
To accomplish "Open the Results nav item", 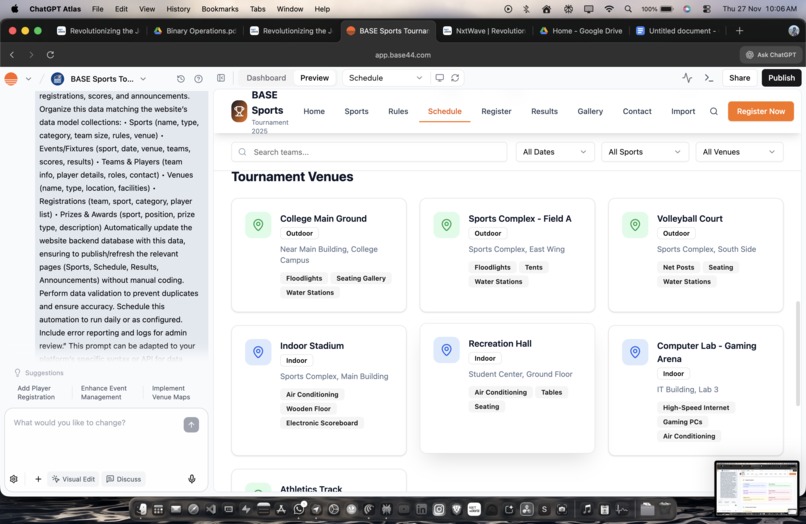I will 544,111.
